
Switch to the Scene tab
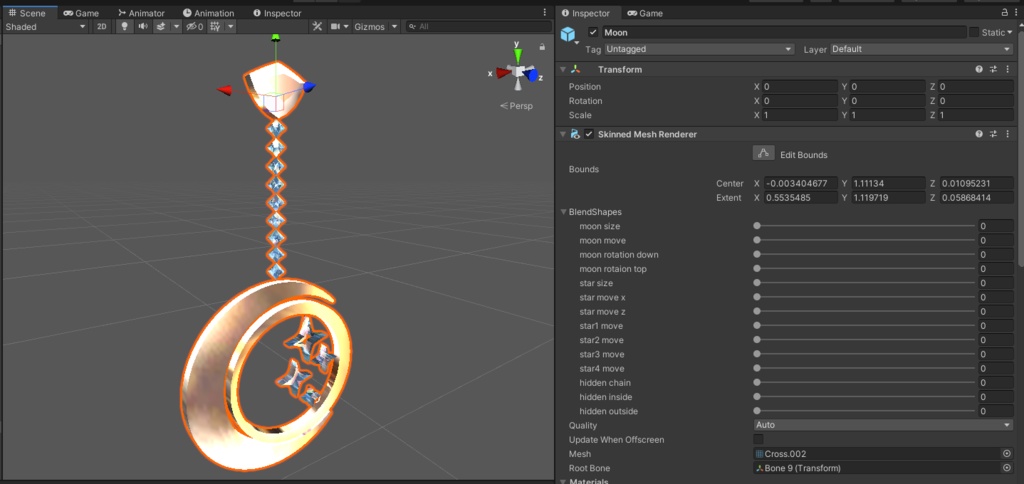[28, 13]
